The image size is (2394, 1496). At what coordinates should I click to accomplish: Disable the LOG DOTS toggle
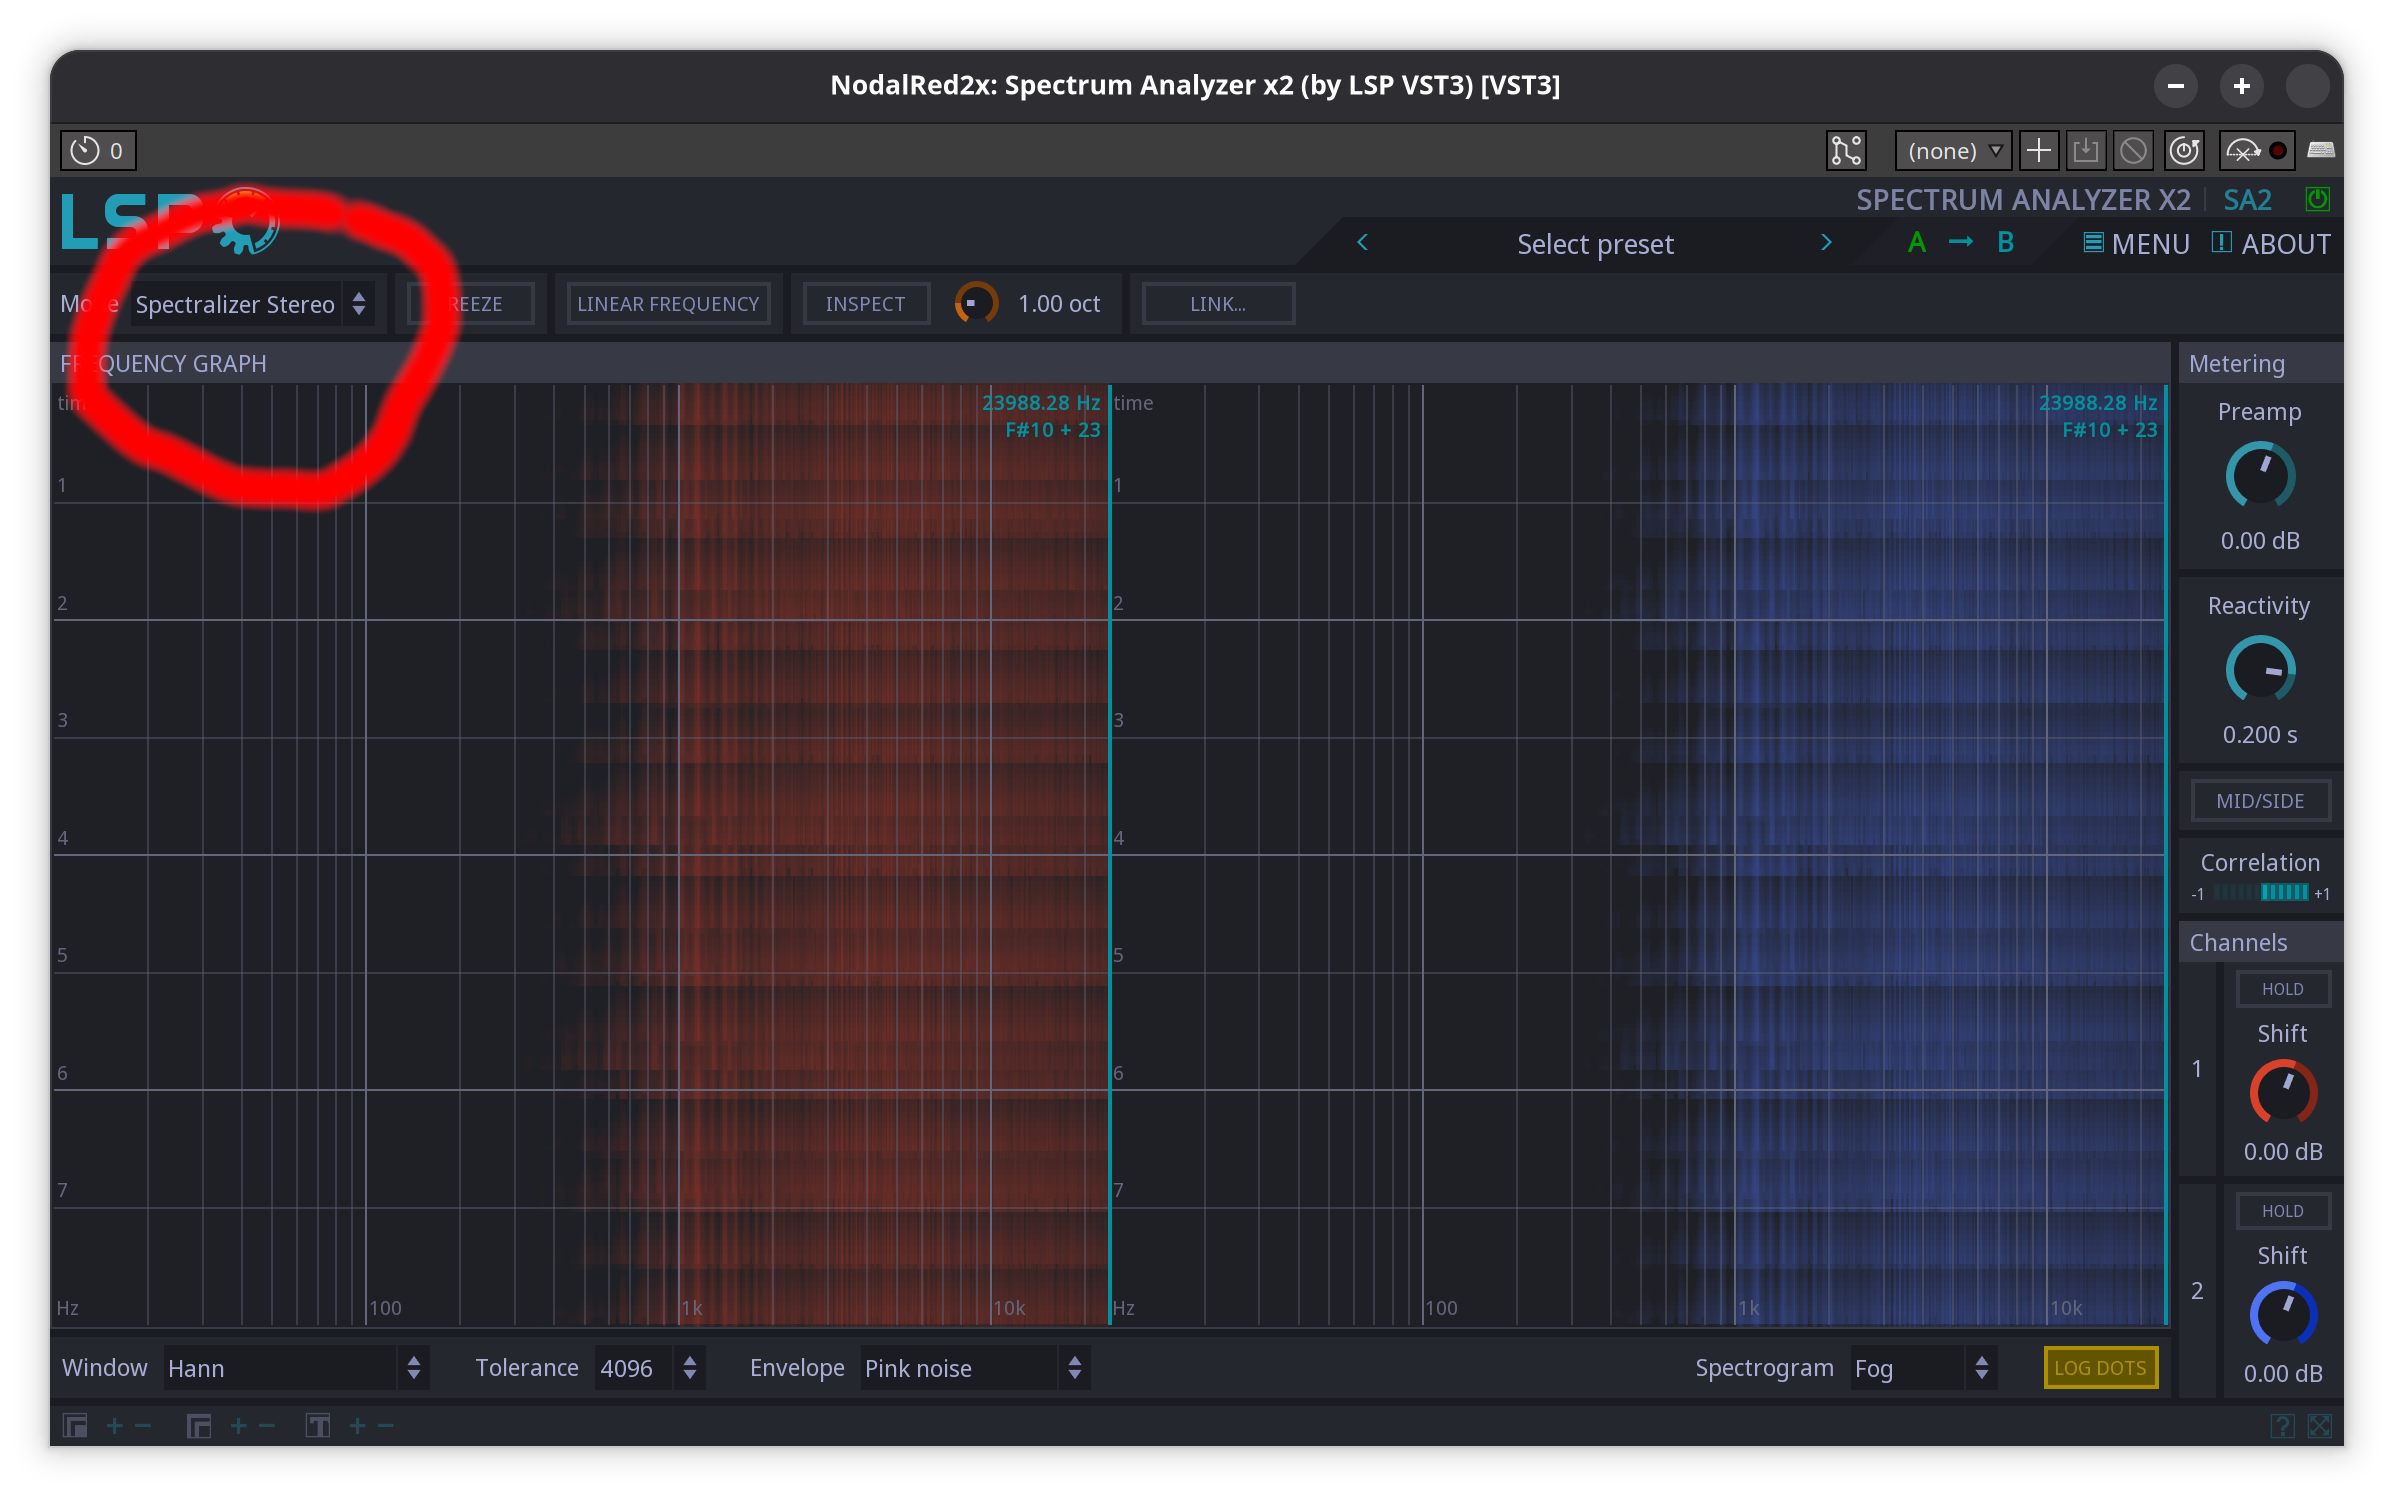2100,1368
